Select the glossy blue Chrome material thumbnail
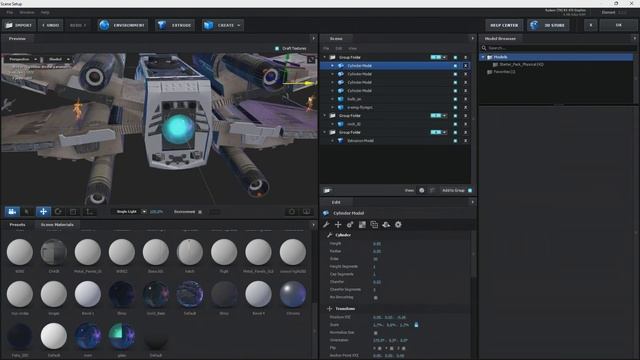 (293, 294)
